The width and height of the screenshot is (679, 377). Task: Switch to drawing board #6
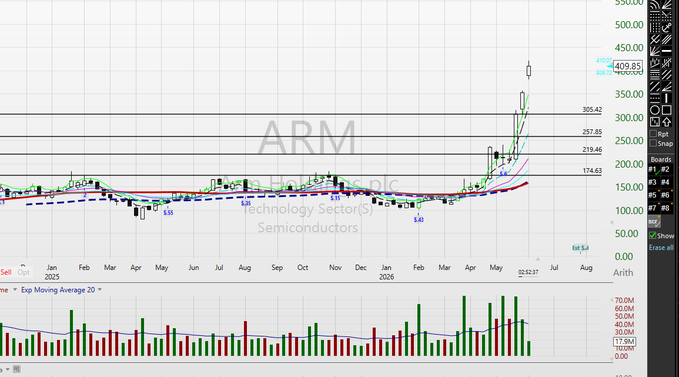666,195
